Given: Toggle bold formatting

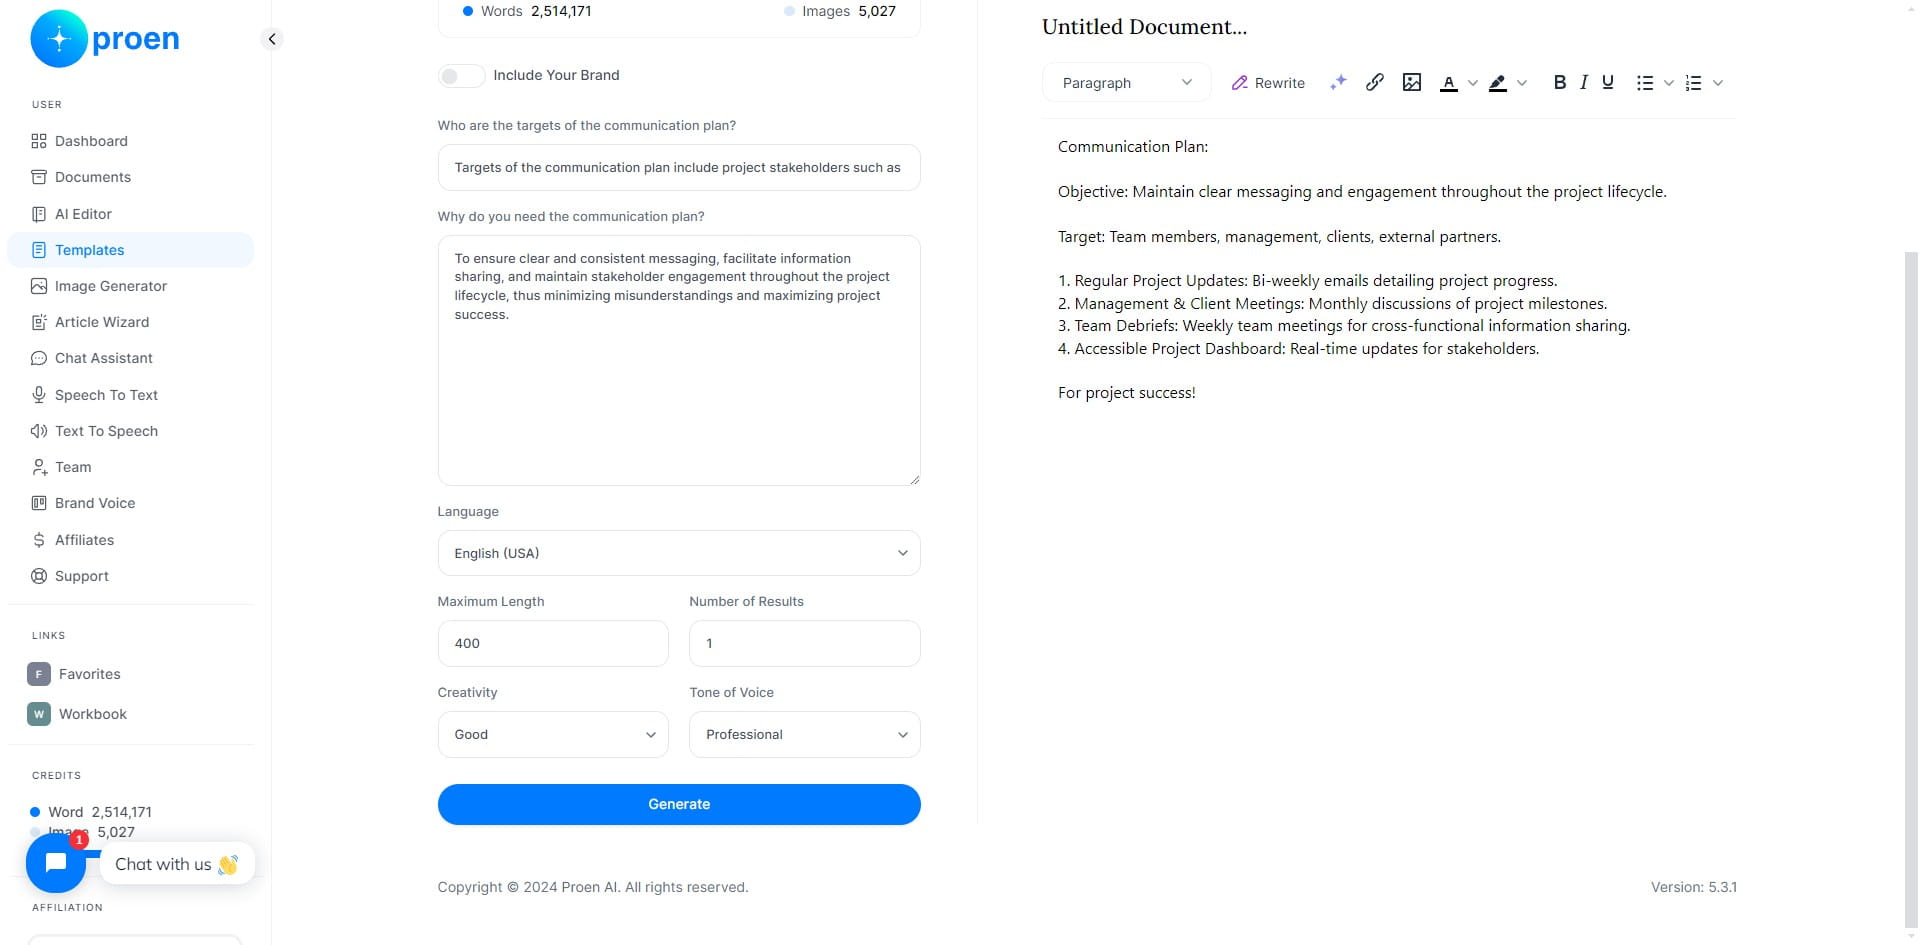Looking at the screenshot, I should (x=1559, y=82).
